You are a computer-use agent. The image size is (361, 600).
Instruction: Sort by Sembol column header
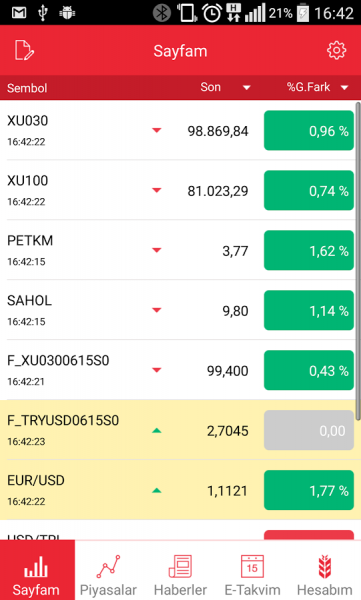[27, 88]
